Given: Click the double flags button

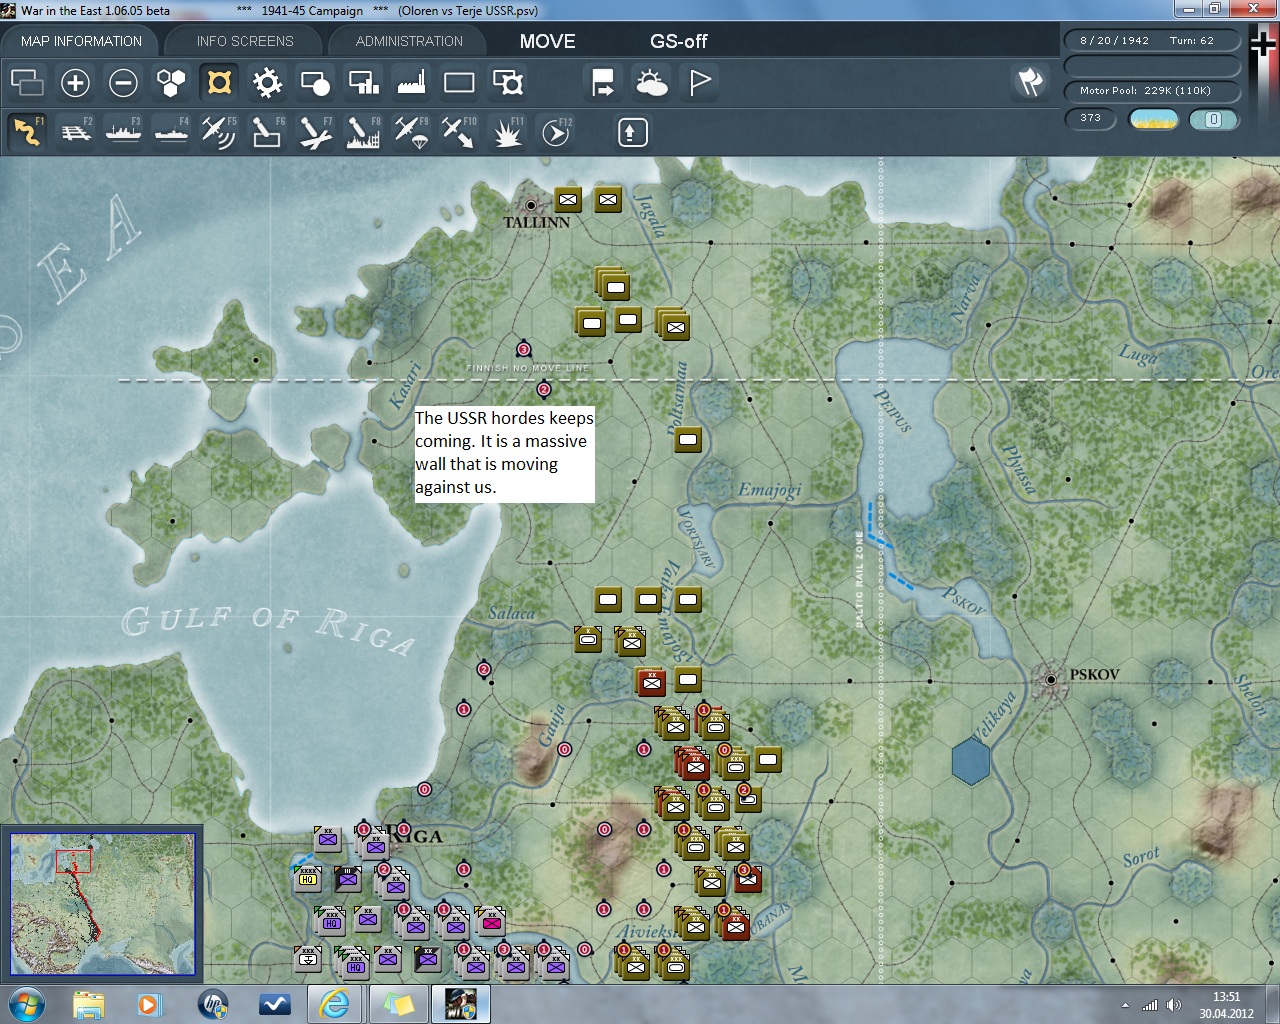Looking at the screenshot, I should tap(1030, 82).
